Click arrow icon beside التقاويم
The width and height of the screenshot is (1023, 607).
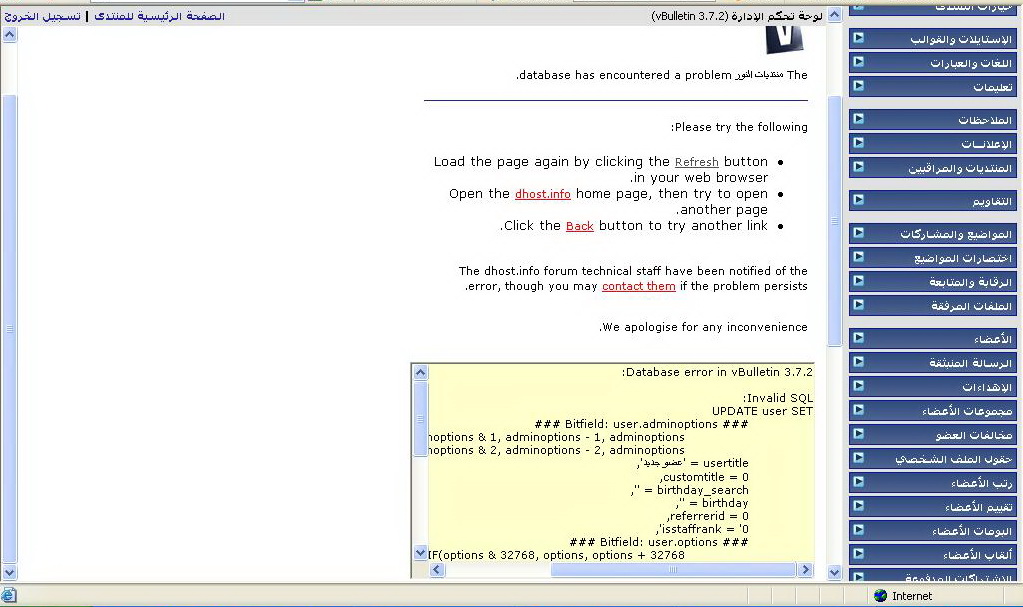(858, 201)
